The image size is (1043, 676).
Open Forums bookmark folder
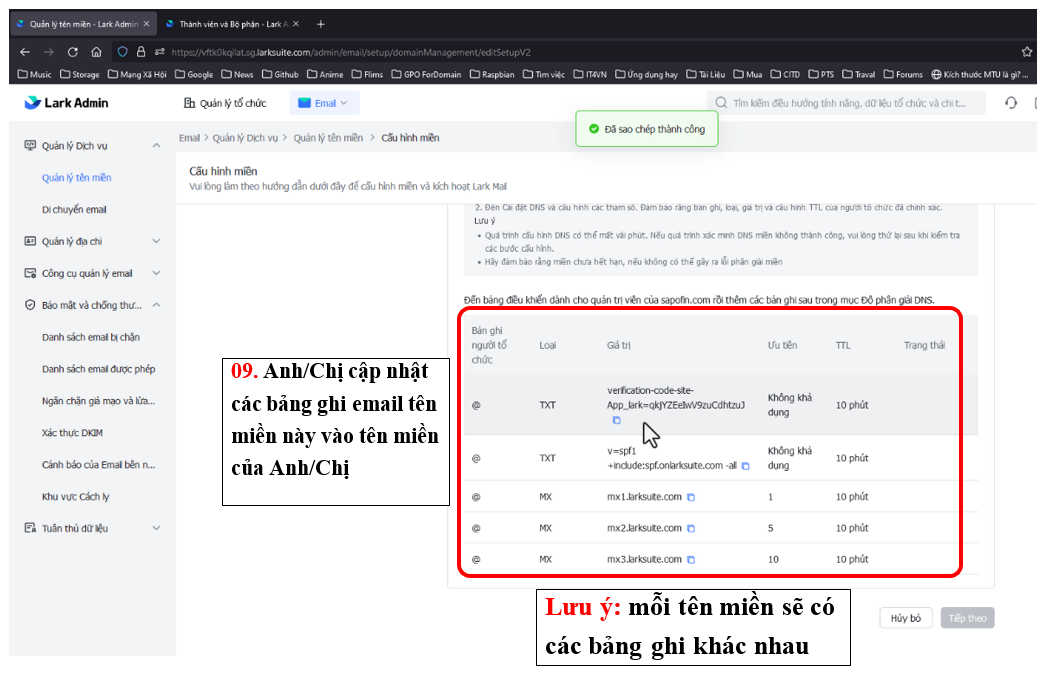[x=903, y=75]
